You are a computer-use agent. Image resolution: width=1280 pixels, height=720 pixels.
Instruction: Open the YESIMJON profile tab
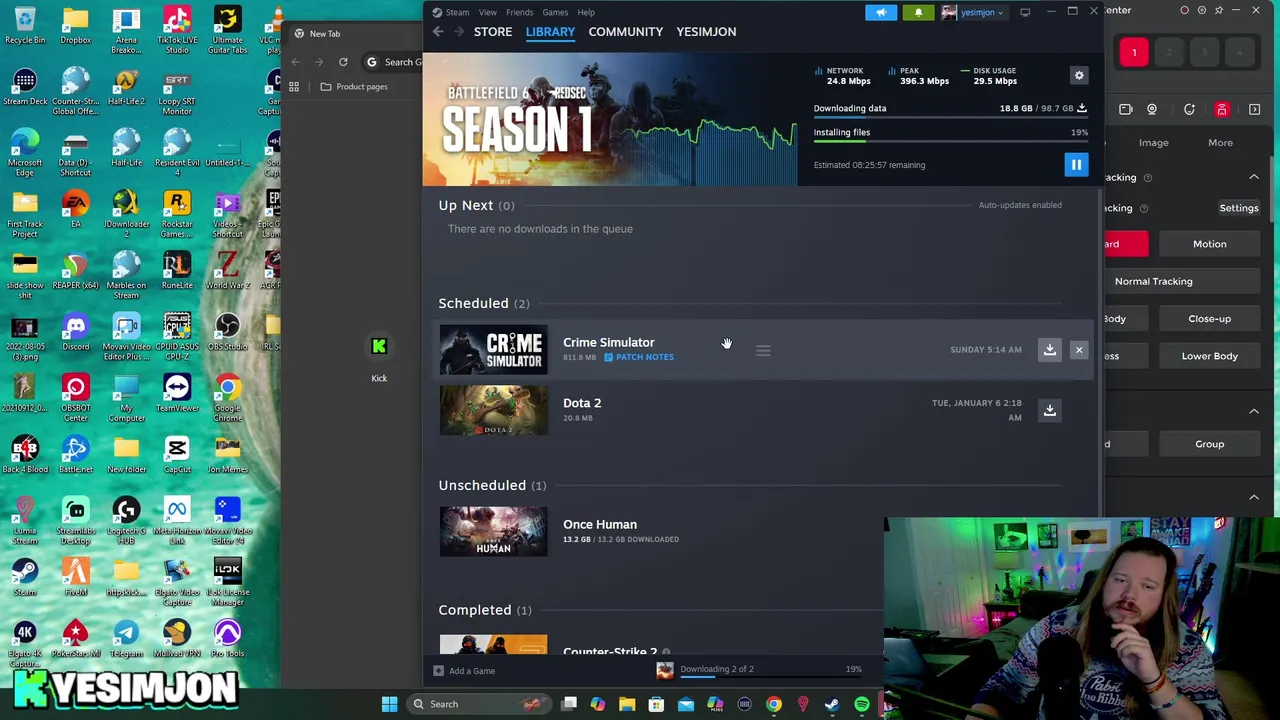tap(706, 32)
